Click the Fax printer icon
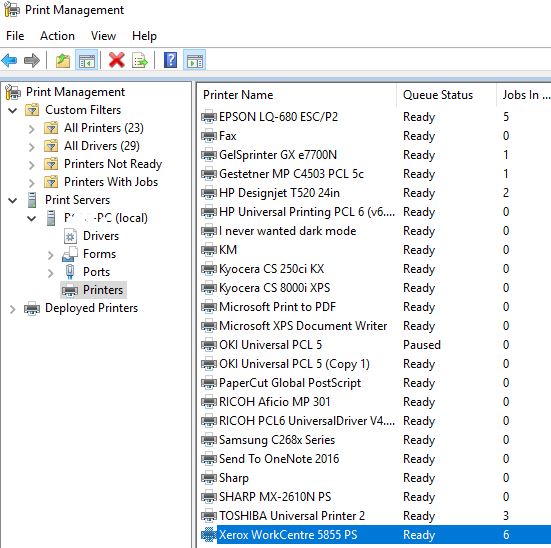 pyautogui.click(x=209, y=136)
